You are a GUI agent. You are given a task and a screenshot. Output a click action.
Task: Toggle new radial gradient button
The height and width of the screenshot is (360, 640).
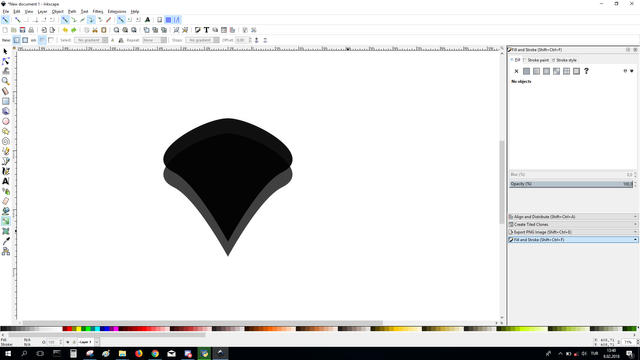click(25, 40)
